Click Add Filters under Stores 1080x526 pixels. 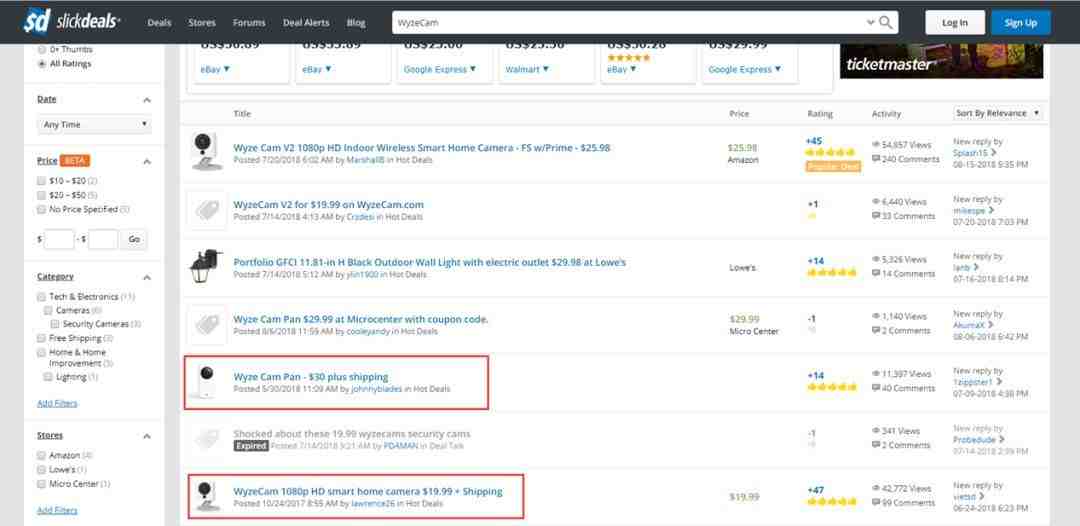57,510
